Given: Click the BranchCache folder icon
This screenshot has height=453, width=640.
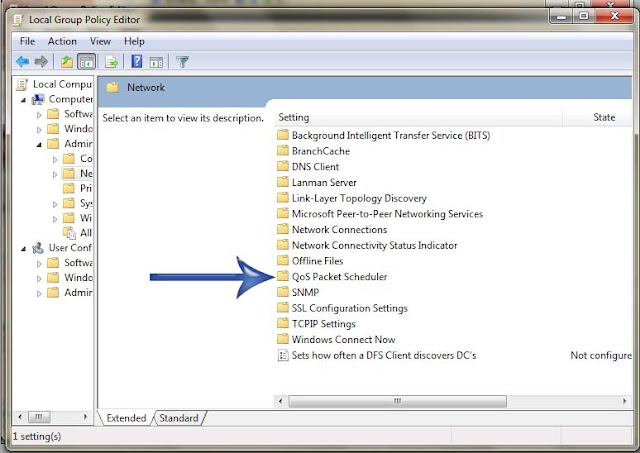Looking at the screenshot, I should (x=282, y=151).
